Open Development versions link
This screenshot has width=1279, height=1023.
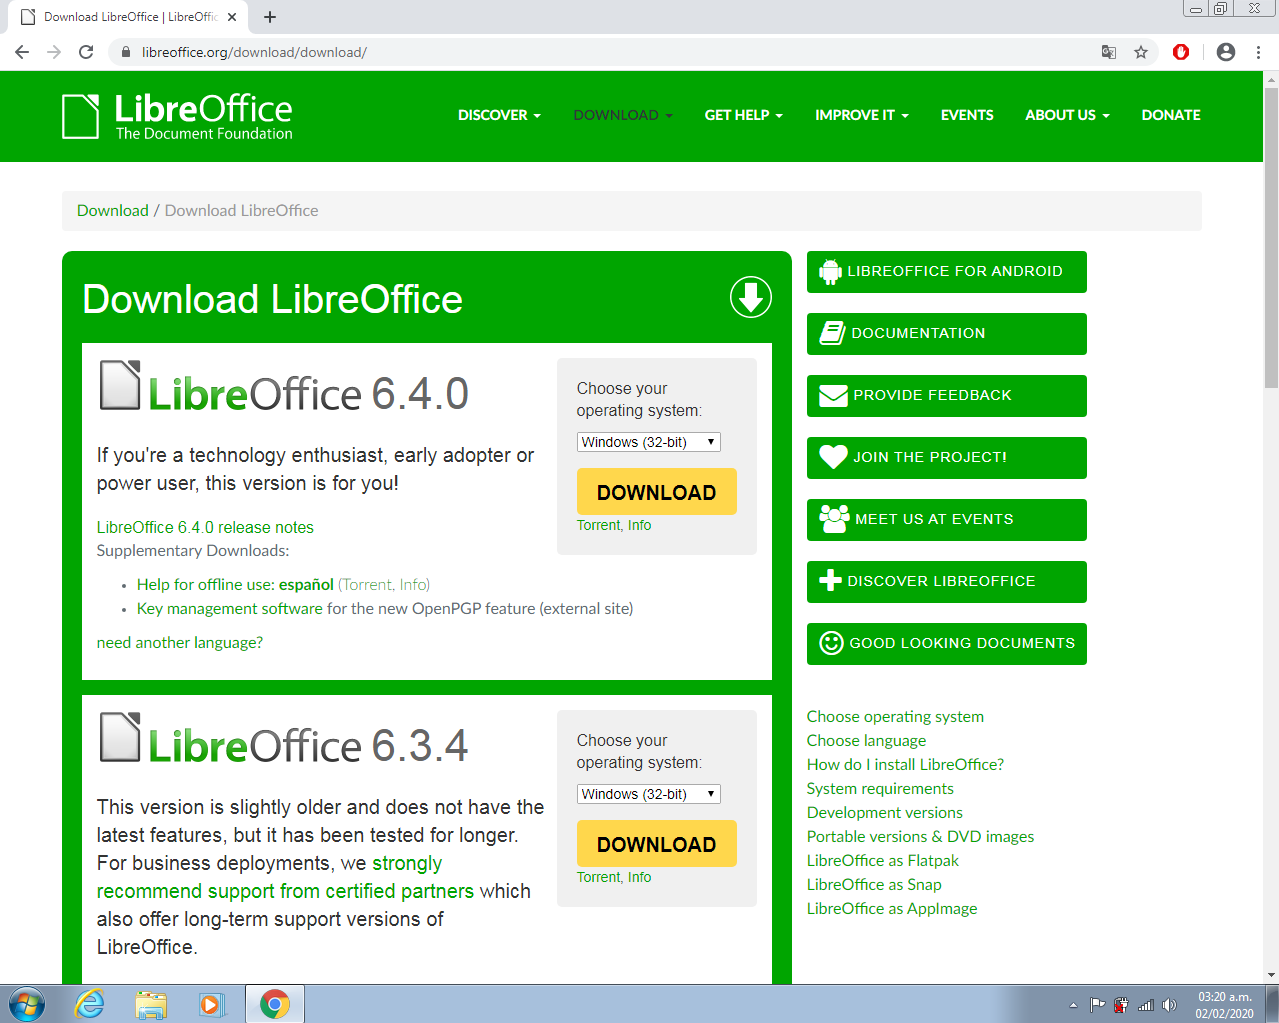coord(885,812)
